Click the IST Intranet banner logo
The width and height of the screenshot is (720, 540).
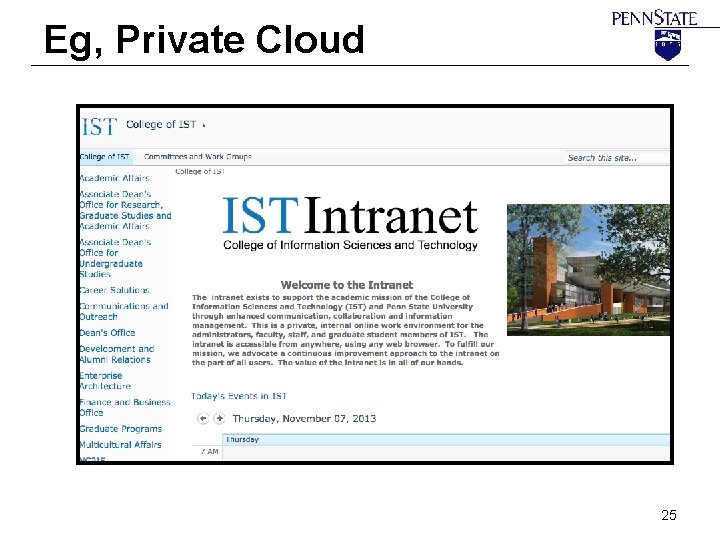(x=350, y=223)
